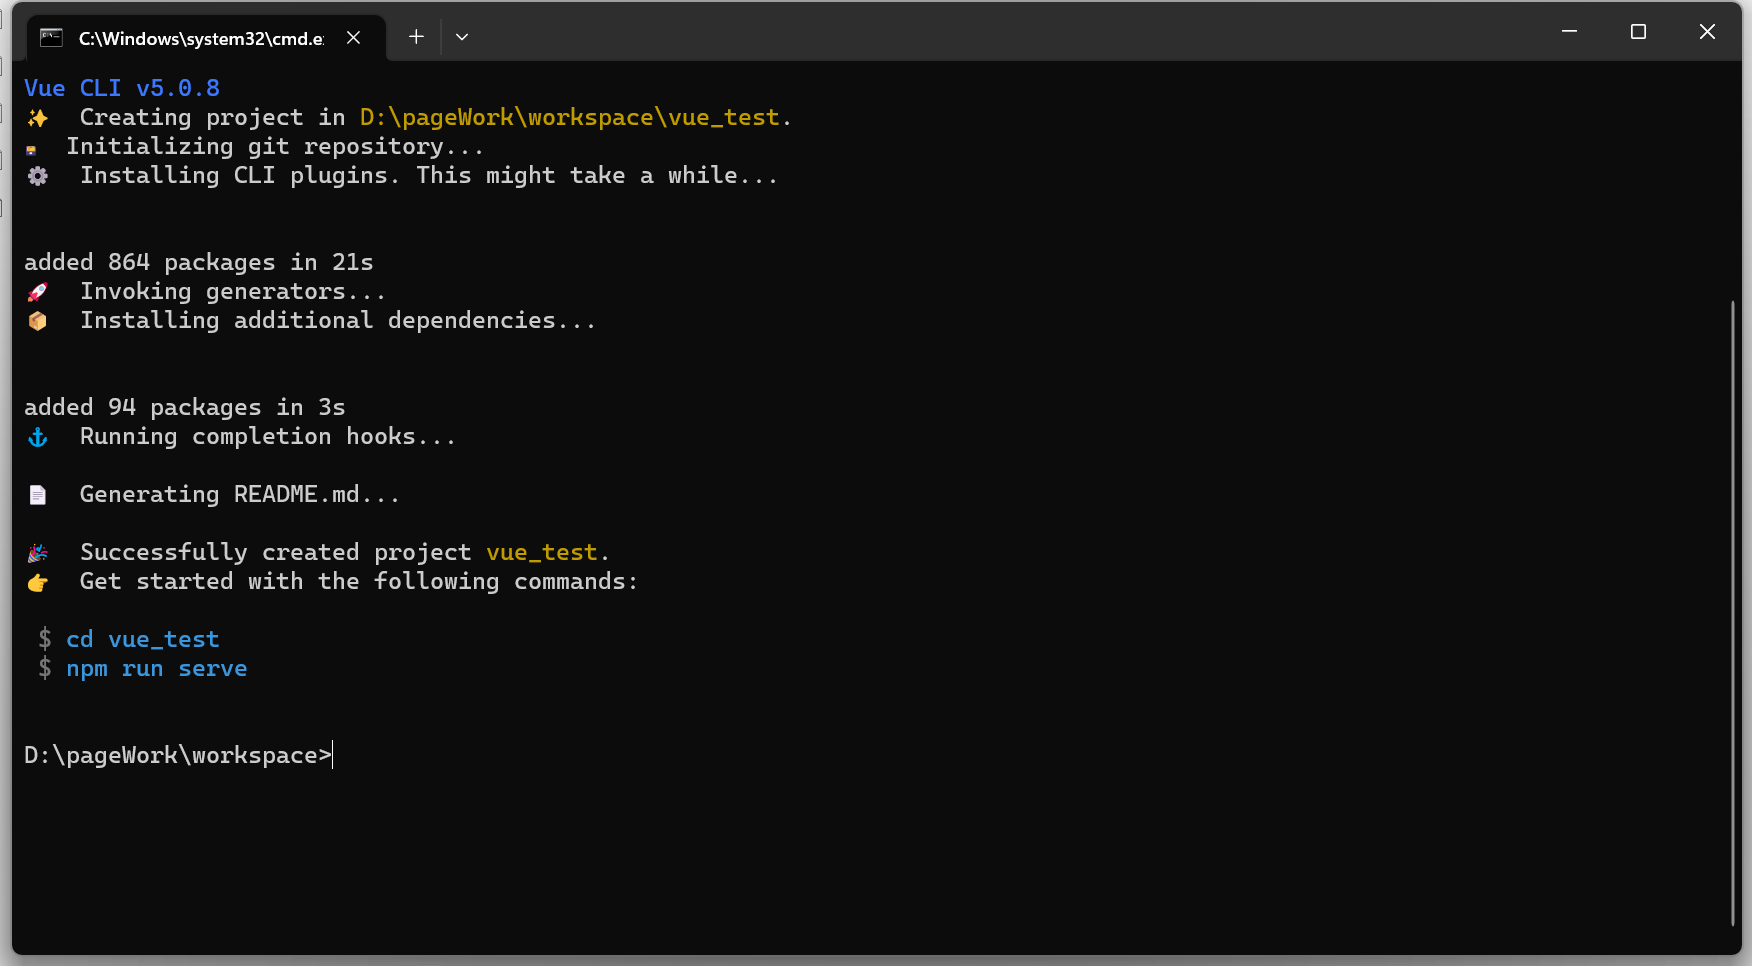This screenshot has height=966, width=1752.
Task: Click the document emoji beside Generating README
Action: tap(38, 495)
